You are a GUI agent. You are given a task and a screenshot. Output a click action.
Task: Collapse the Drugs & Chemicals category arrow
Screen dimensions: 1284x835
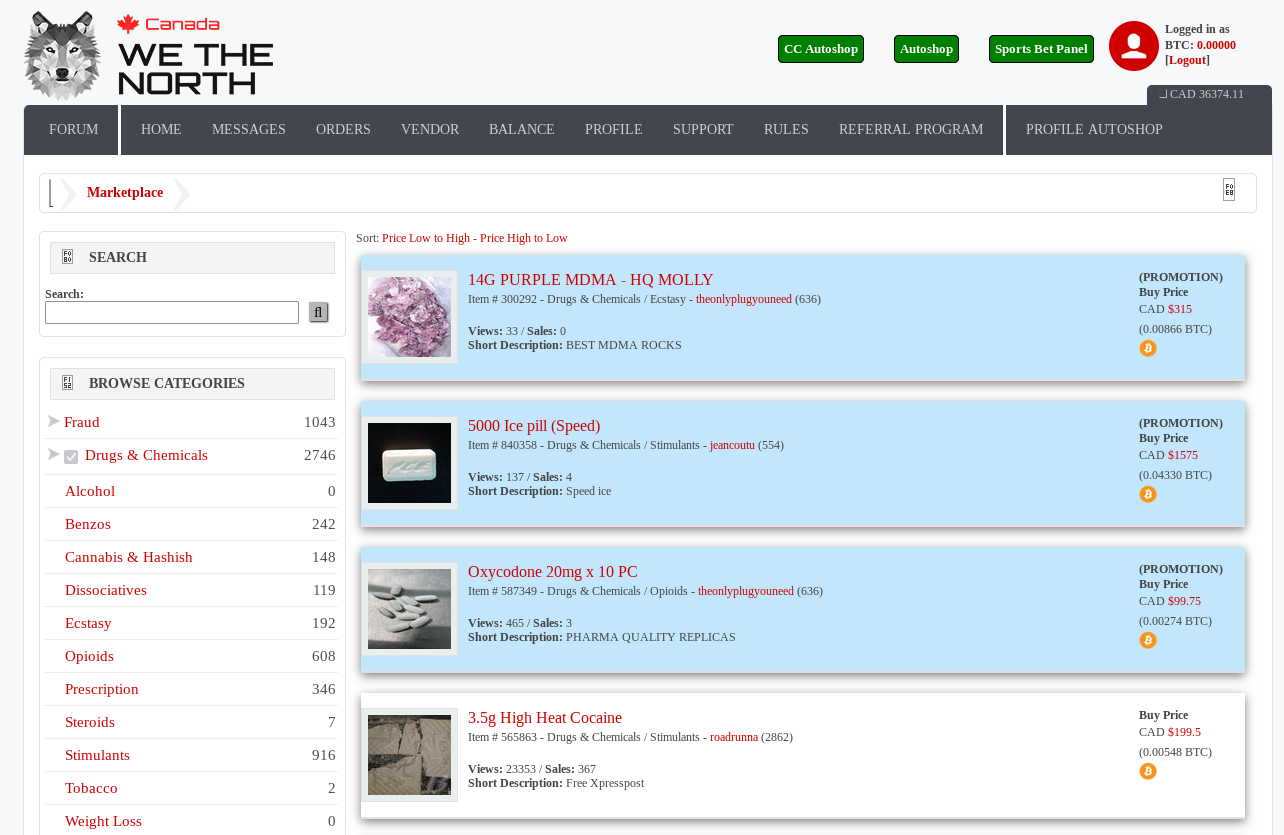coord(53,454)
